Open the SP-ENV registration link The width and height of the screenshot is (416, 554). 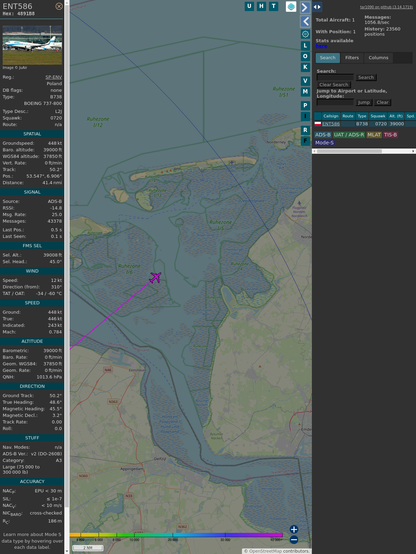[x=53, y=77]
